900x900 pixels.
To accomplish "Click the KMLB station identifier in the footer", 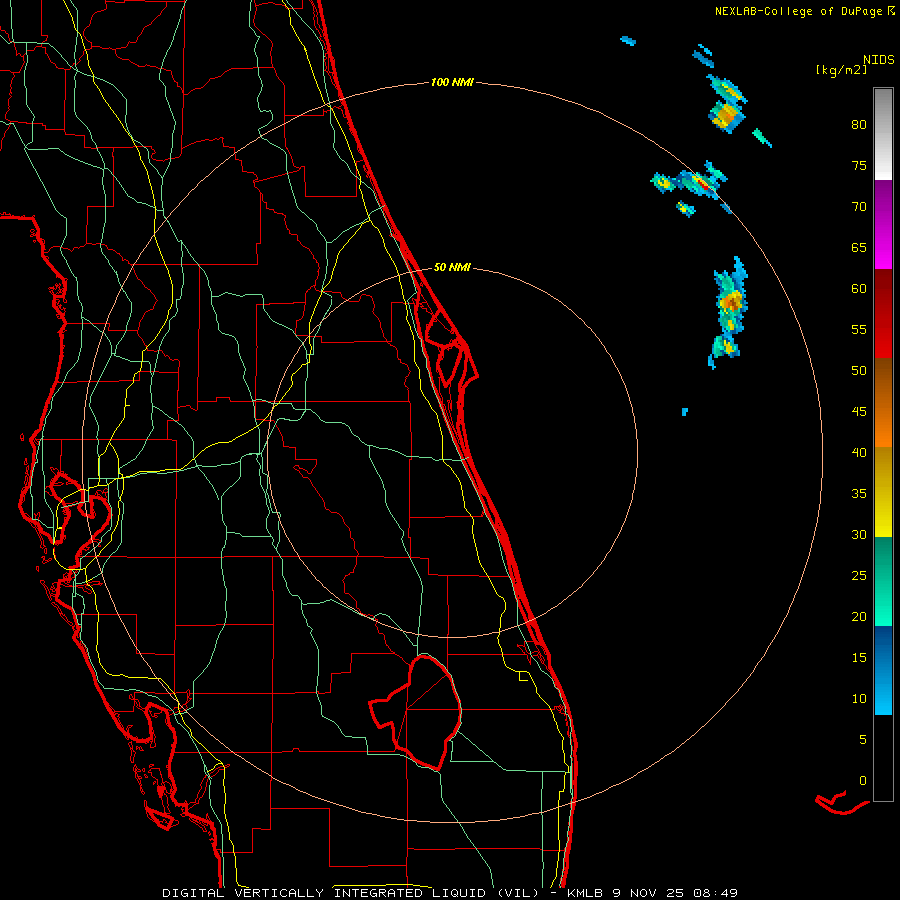I will 587,893.
